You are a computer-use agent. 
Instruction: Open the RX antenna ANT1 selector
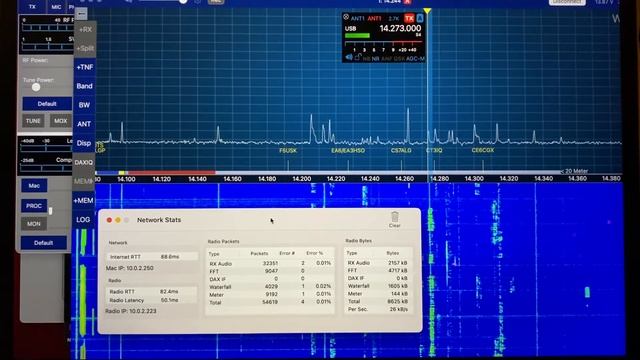357,18
